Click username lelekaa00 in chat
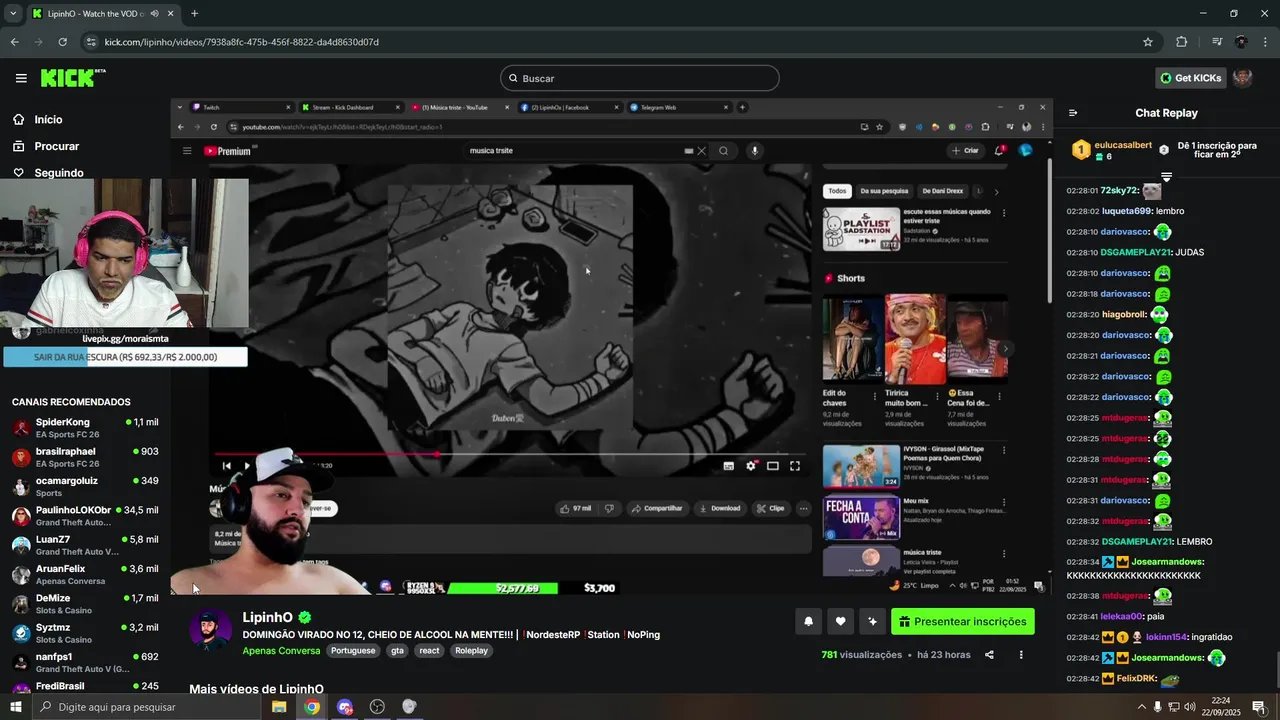This screenshot has height=720, width=1280. point(1121,616)
